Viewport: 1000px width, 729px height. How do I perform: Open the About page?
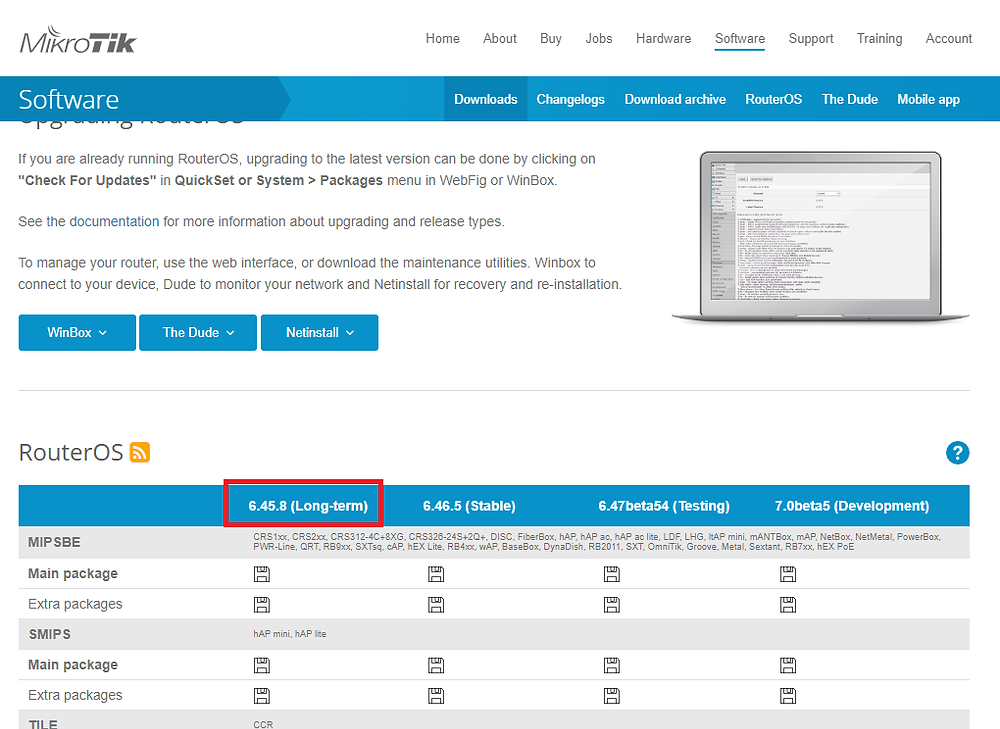499,38
